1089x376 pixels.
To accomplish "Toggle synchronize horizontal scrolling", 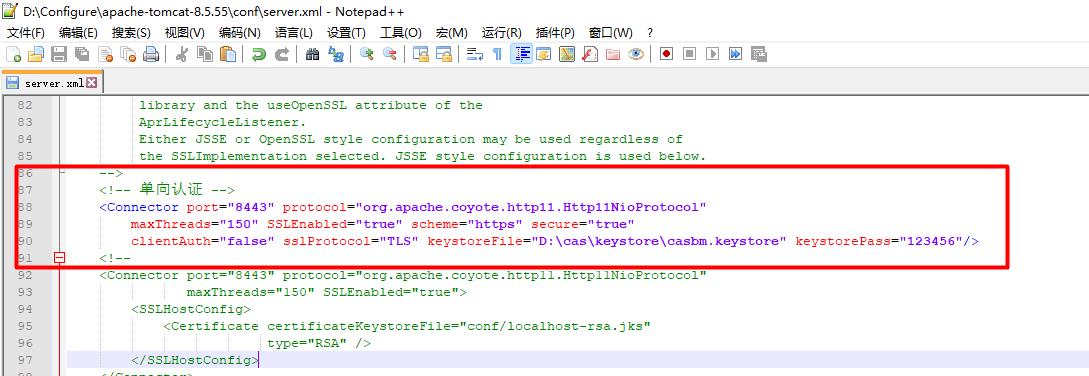I will [443, 54].
